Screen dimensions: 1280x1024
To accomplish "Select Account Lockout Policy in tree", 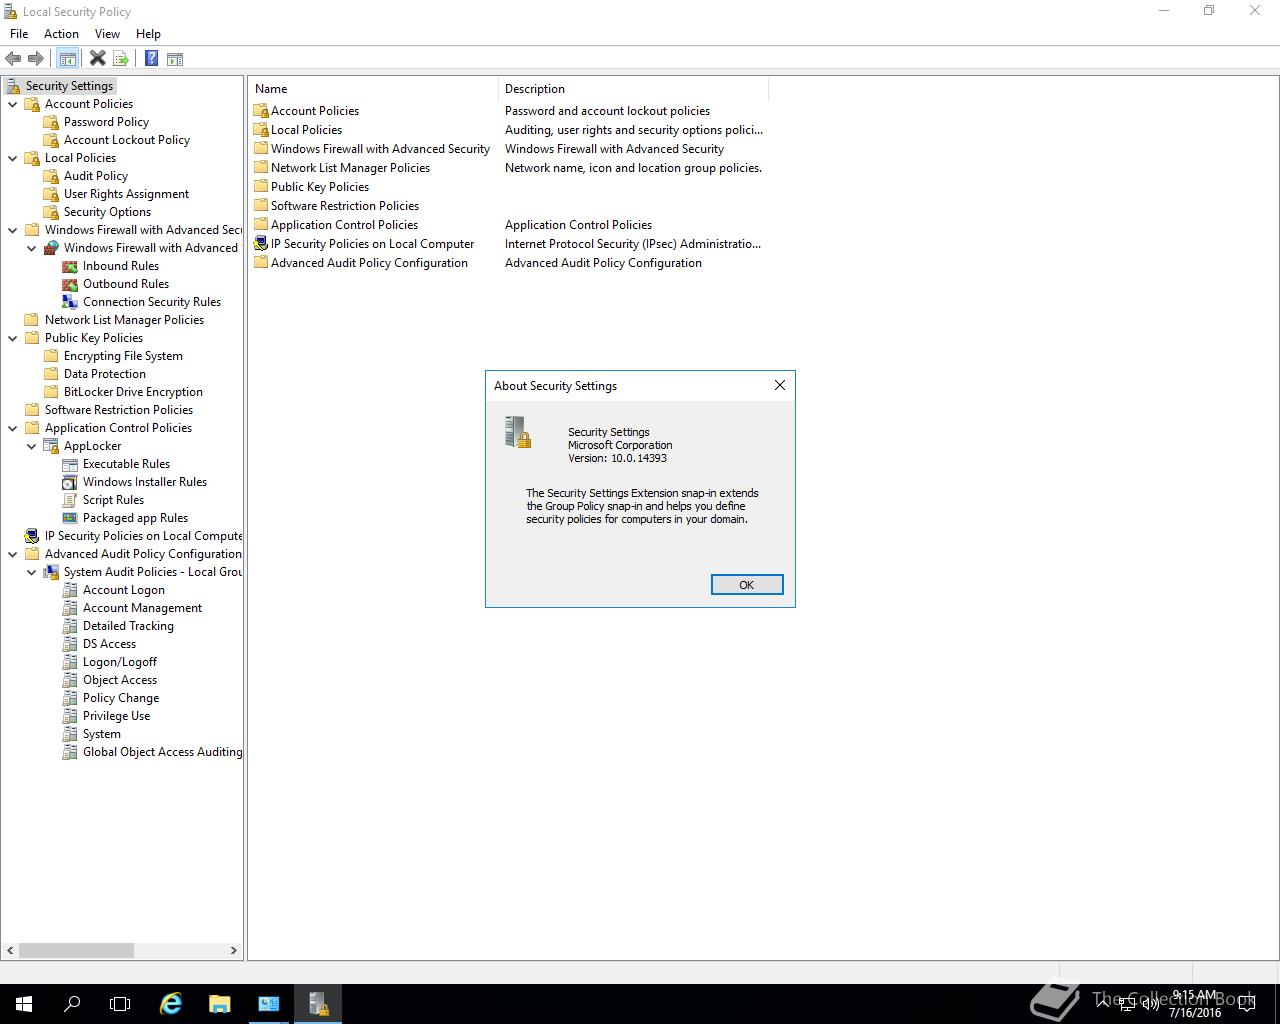I will click(127, 140).
